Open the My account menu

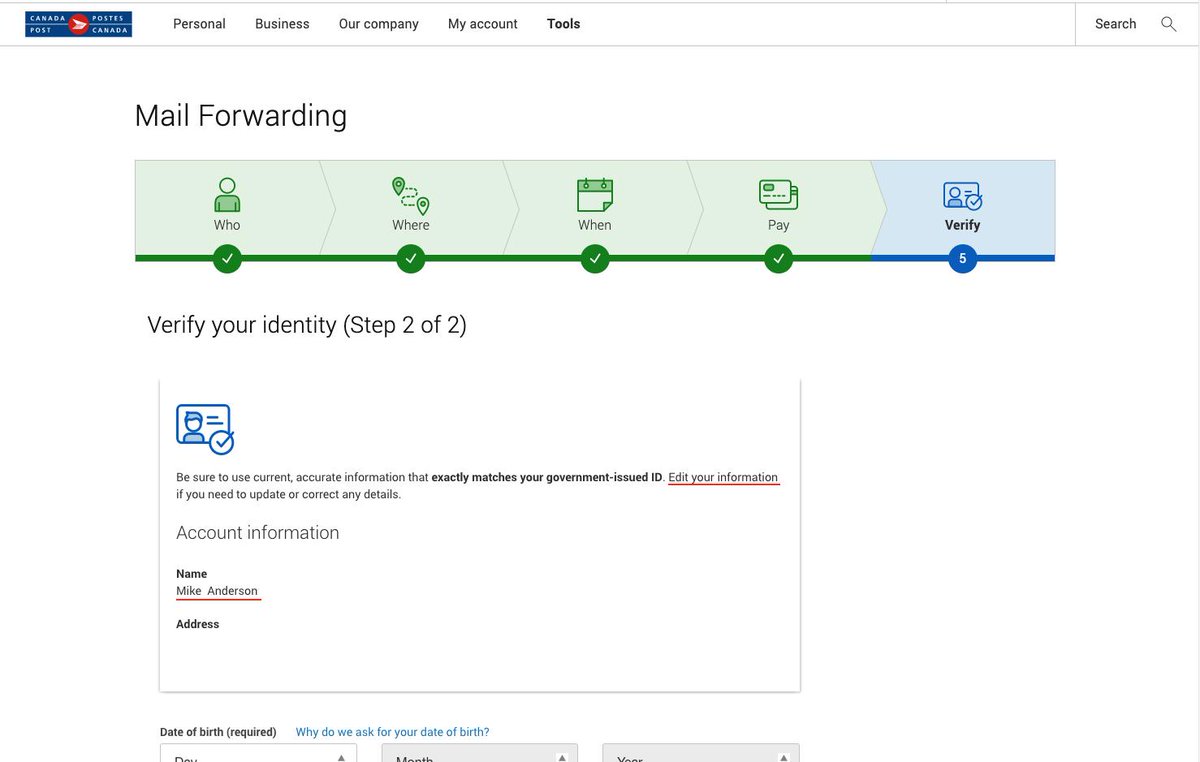[x=483, y=23]
